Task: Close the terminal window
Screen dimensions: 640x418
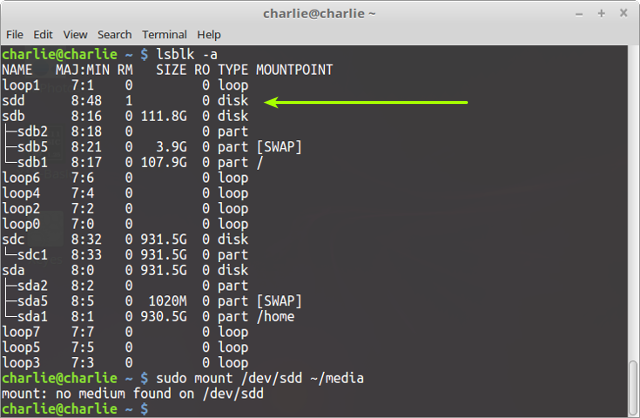Action: point(624,13)
